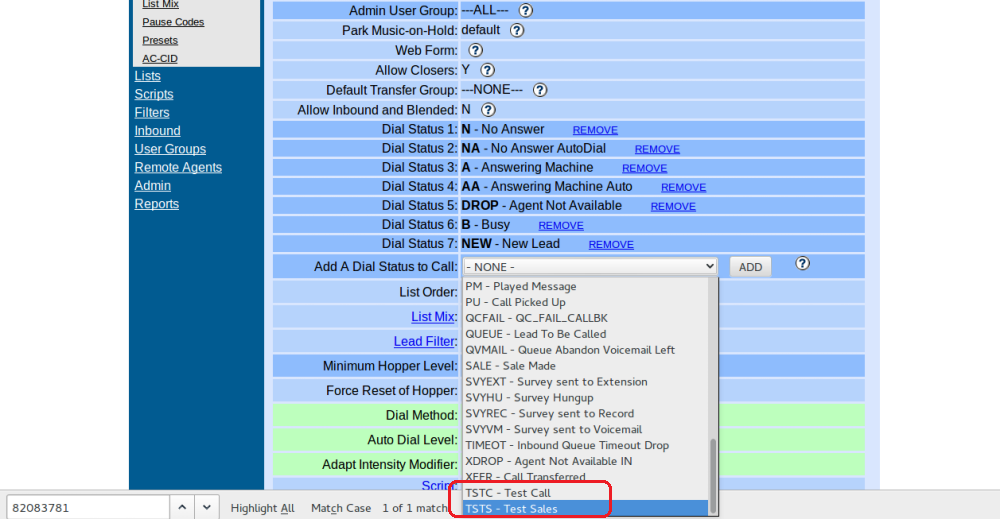Open help icon beside the ADD button
This screenshot has width=1000, height=519.
click(802, 263)
